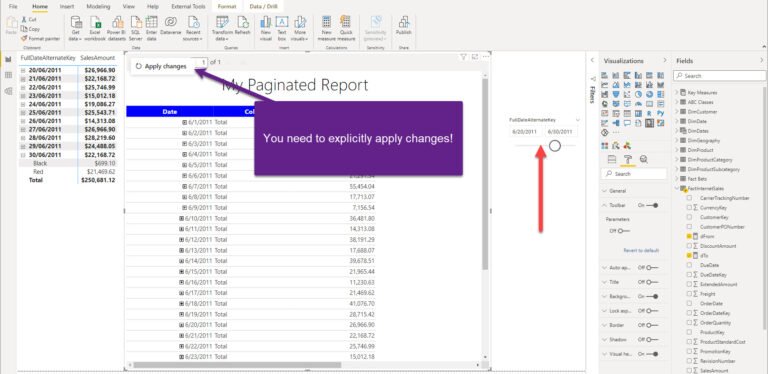Switch to the Insert tab

point(67,6)
